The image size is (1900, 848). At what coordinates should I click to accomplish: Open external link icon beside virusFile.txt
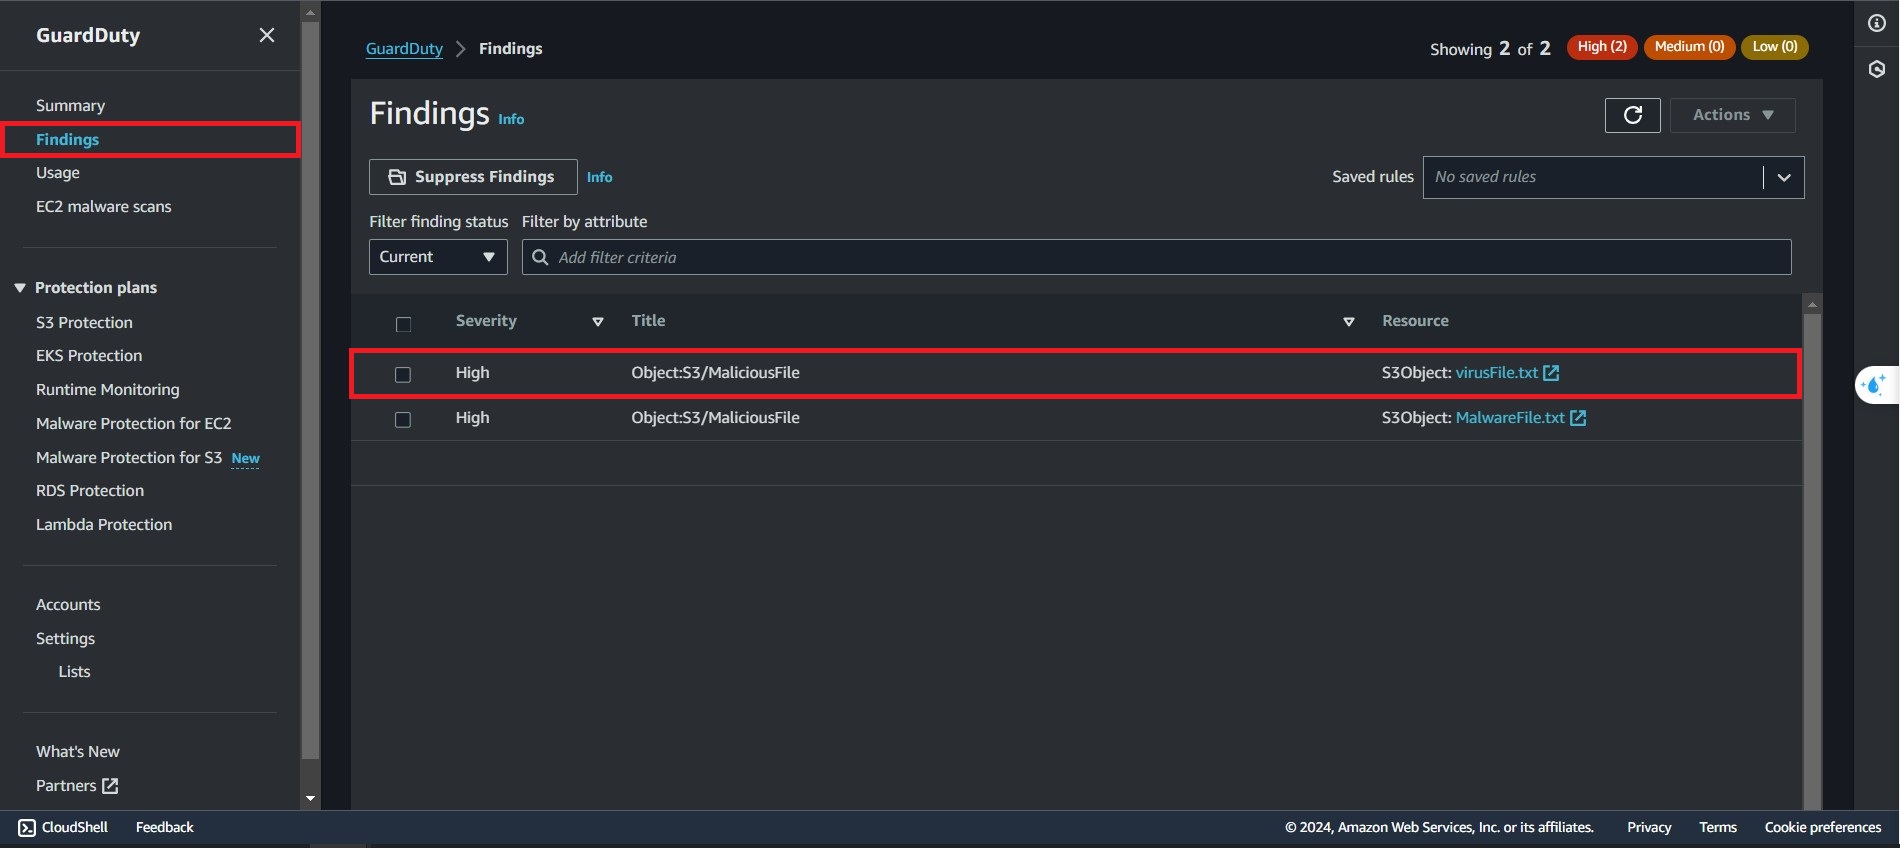(x=1551, y=373)
